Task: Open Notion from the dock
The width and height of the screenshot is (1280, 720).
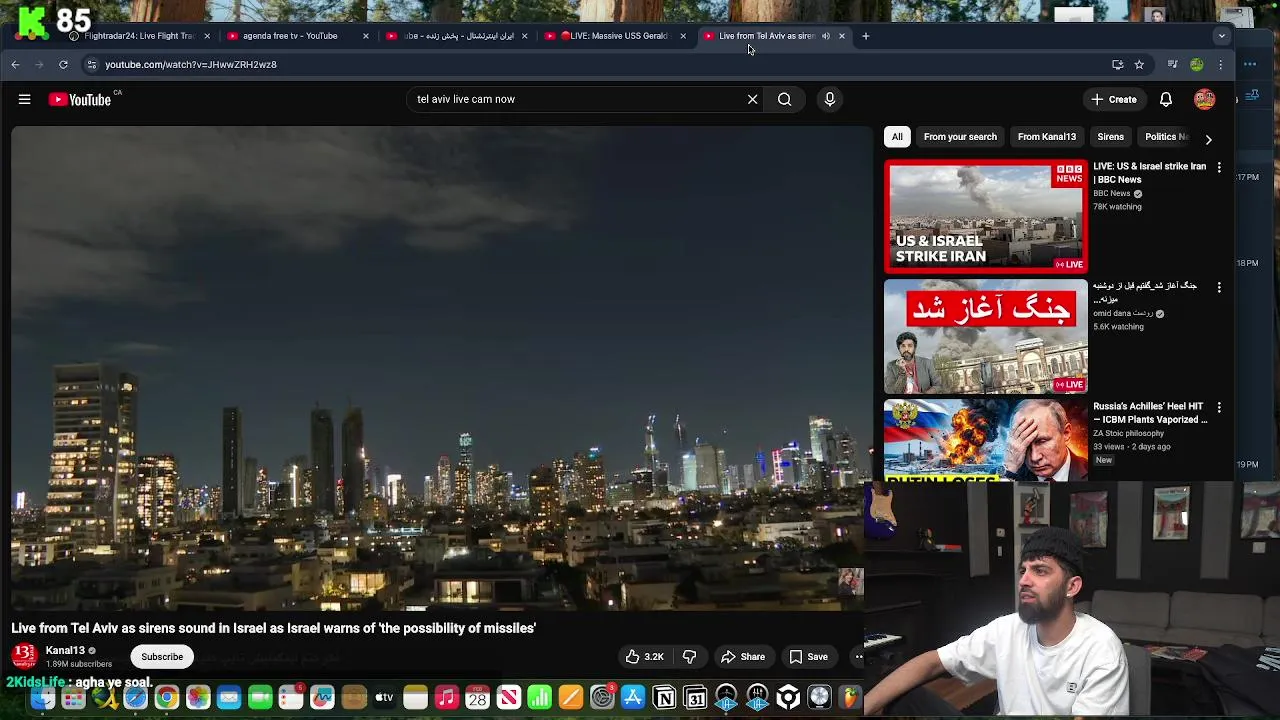Action: [664, 698]
